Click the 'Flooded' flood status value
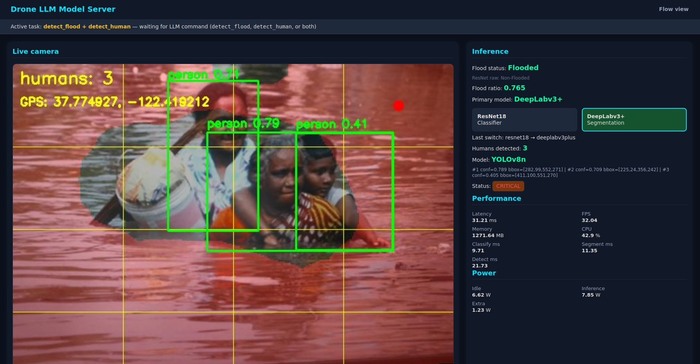This screenshot has width=700, height=364. [x=523, y=68]
